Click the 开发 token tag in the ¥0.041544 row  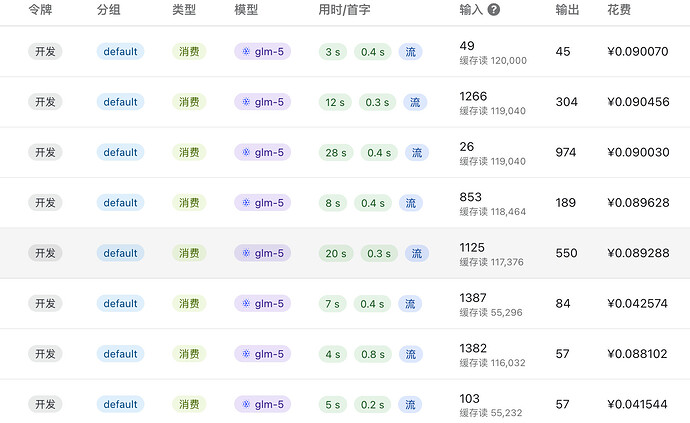pyautogui.click(x=45, y=405)
